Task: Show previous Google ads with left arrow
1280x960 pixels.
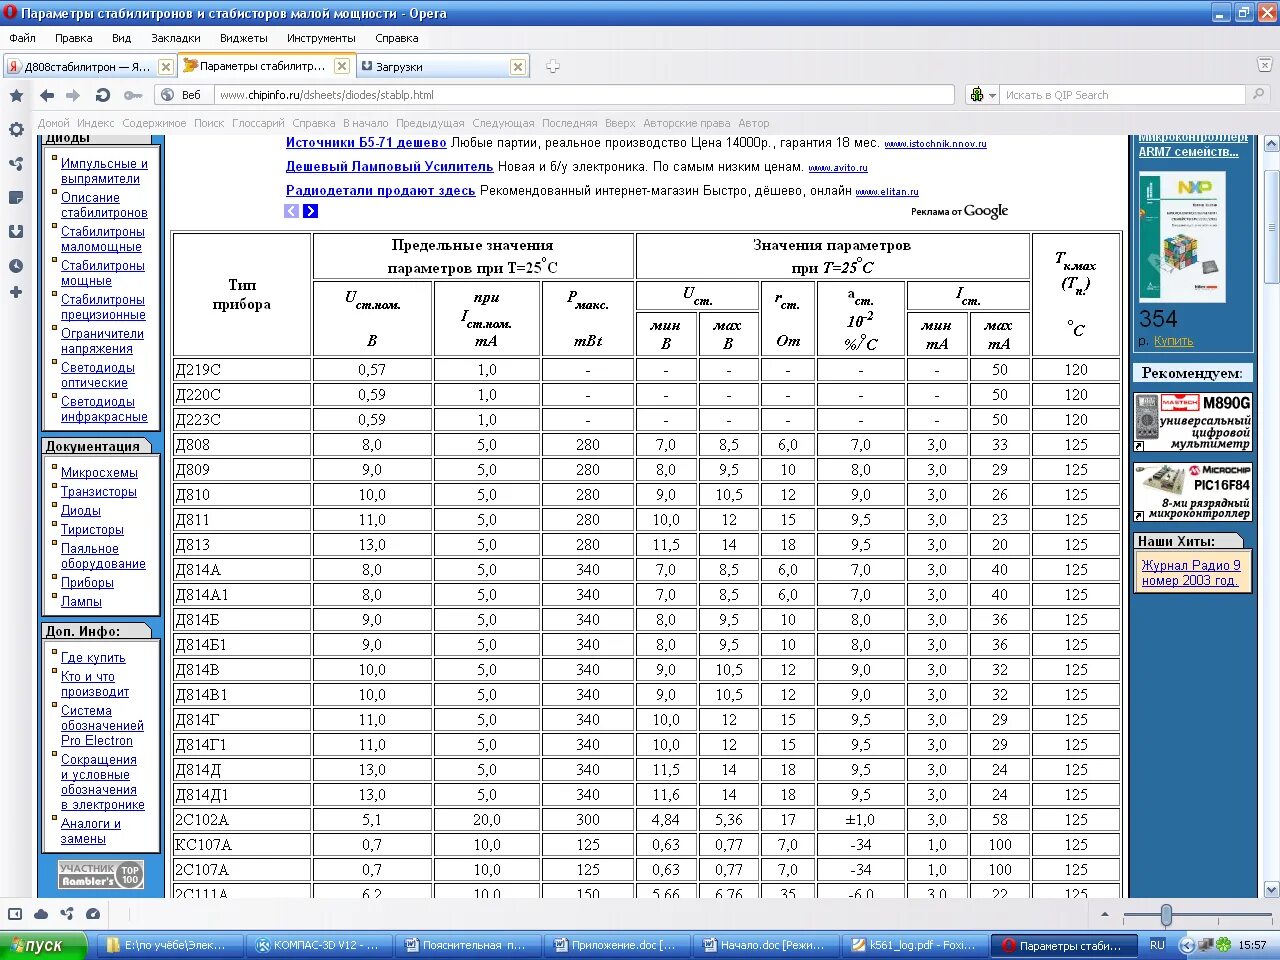Action: [292, 211]
